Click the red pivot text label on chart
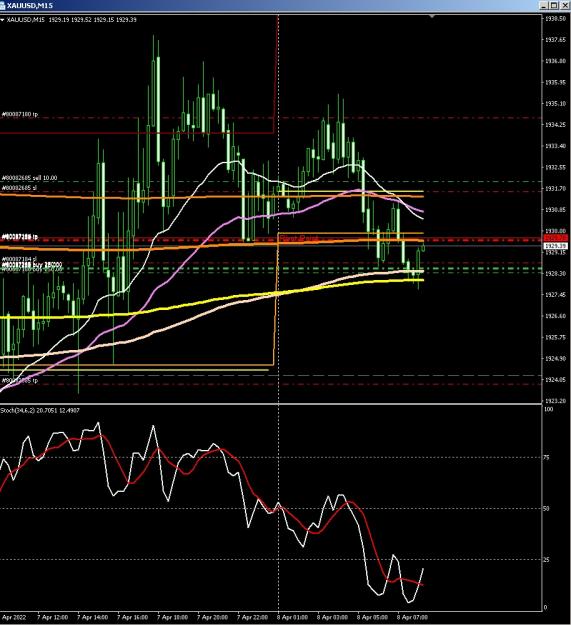Screen dimensions: 571x625 299,238
